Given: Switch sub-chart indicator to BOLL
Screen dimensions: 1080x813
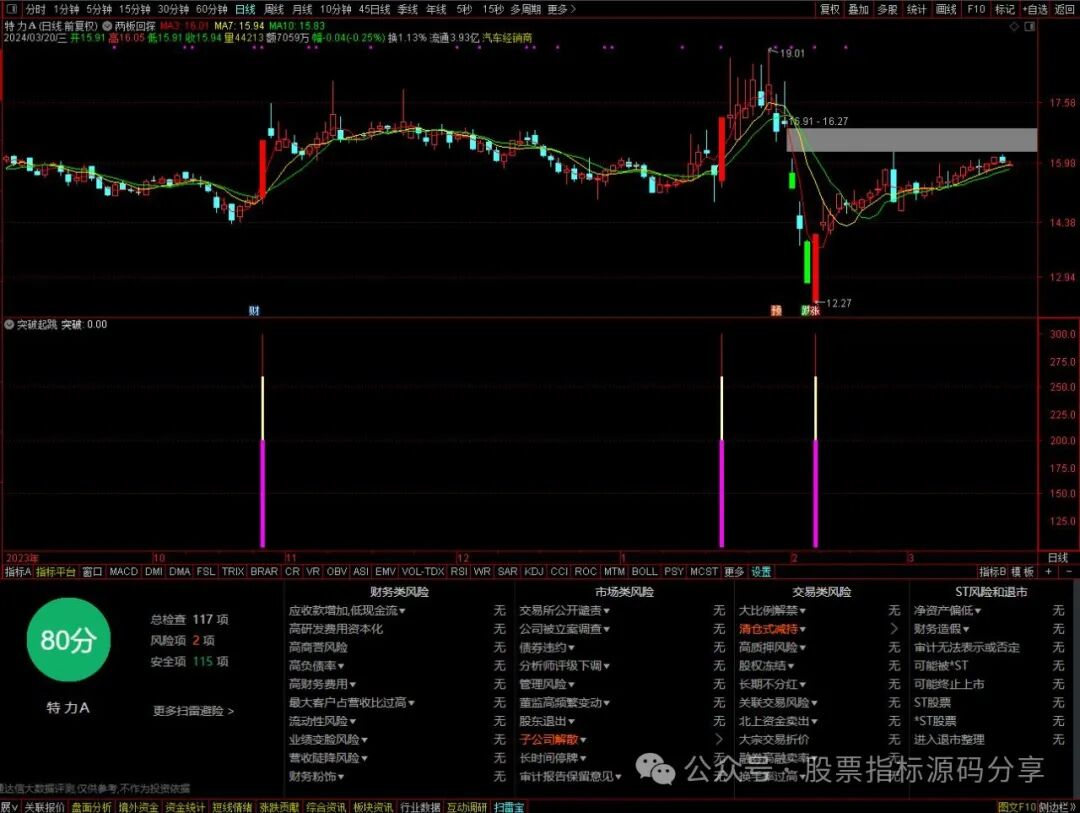Looking at the screenshot, I should (644, 571).
